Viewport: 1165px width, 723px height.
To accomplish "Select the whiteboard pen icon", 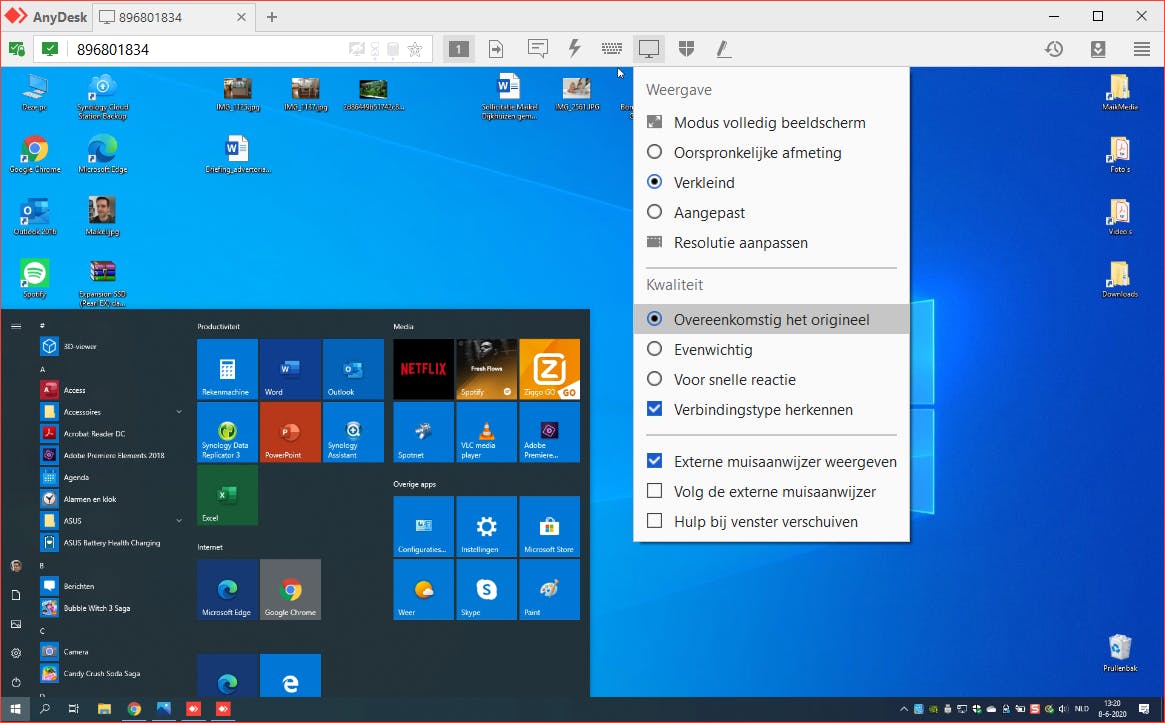I will [x=722, y=48].
